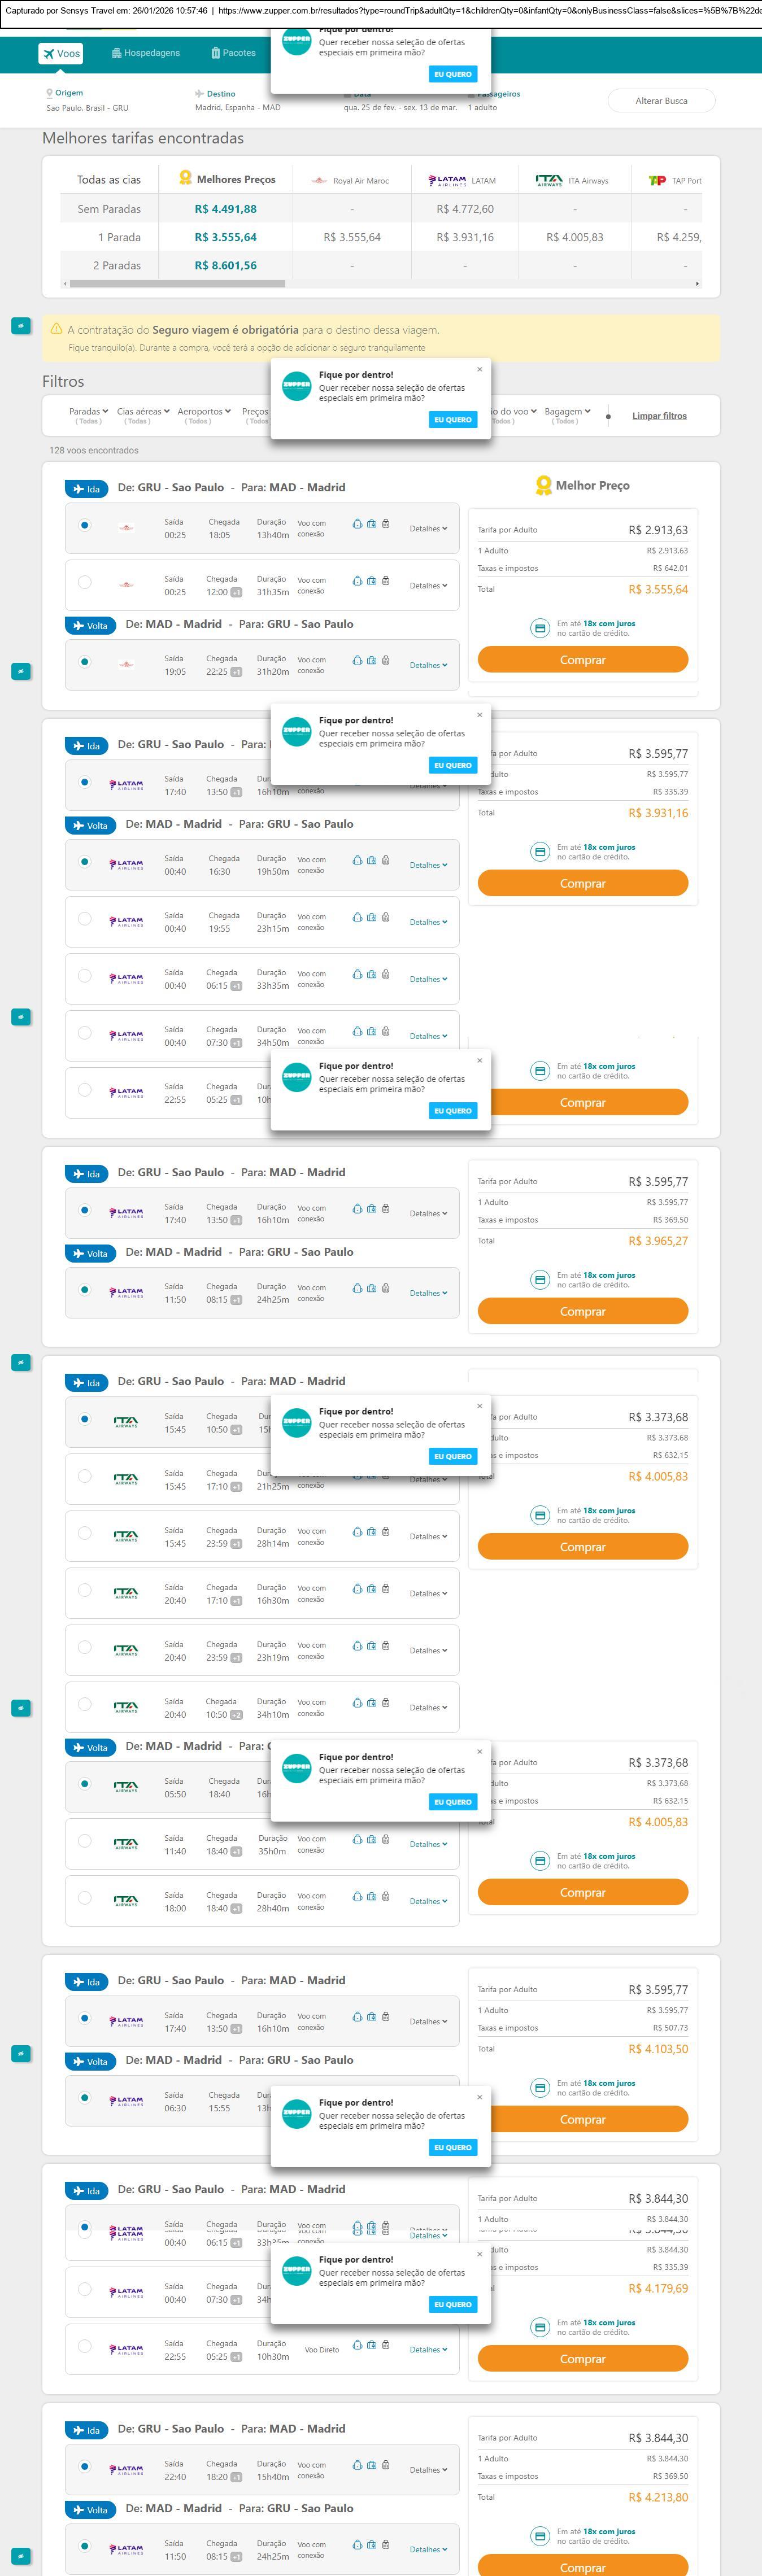Open the Bagagem filter dropdown
This screenshot has width=762, height=2576.
tap(567, 411)
